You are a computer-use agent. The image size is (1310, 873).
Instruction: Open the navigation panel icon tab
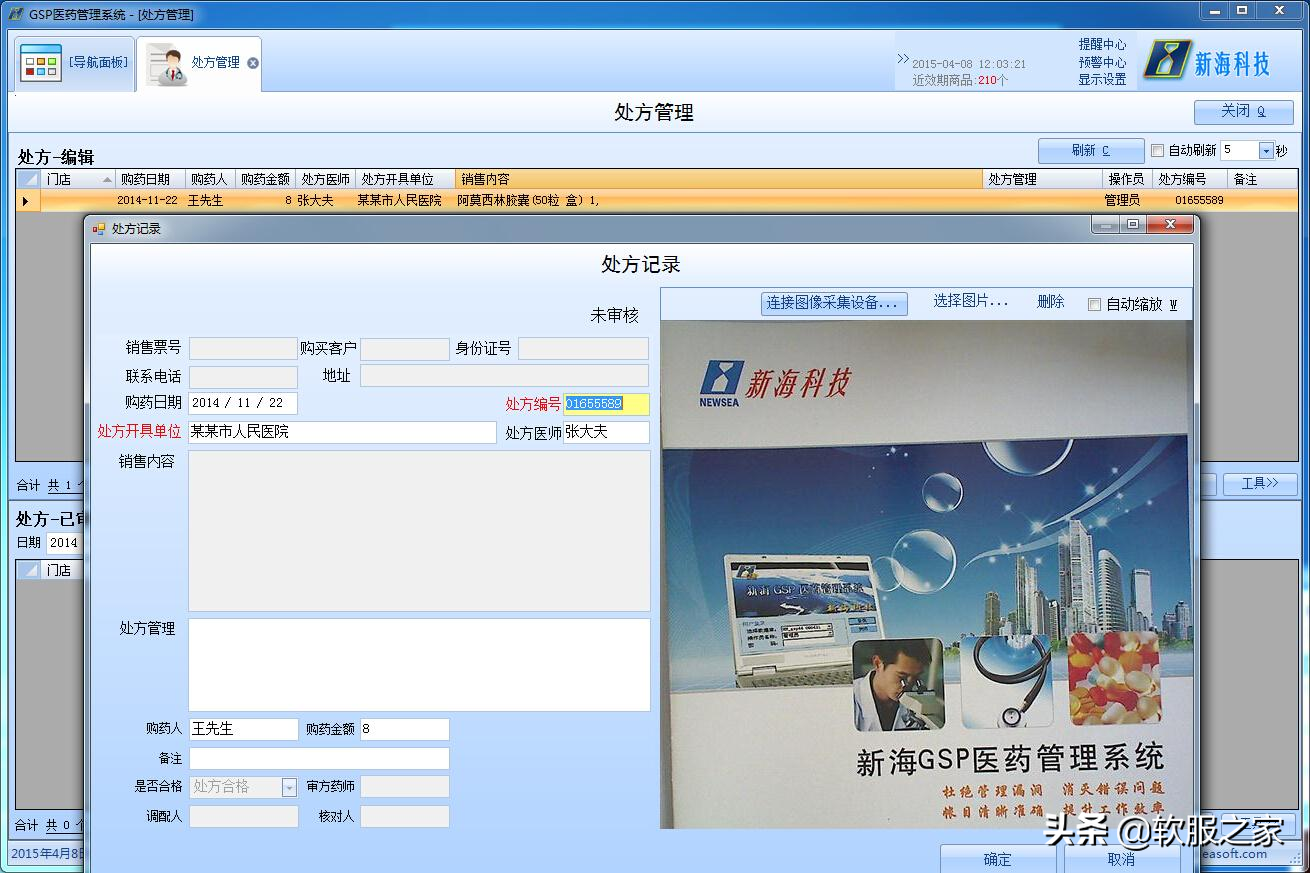pos(41,63)
